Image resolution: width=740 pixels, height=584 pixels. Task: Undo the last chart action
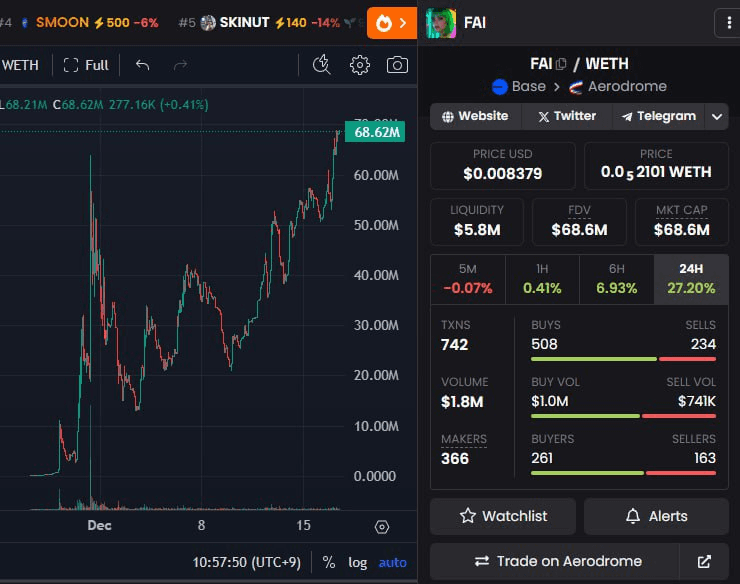(142, 65)
